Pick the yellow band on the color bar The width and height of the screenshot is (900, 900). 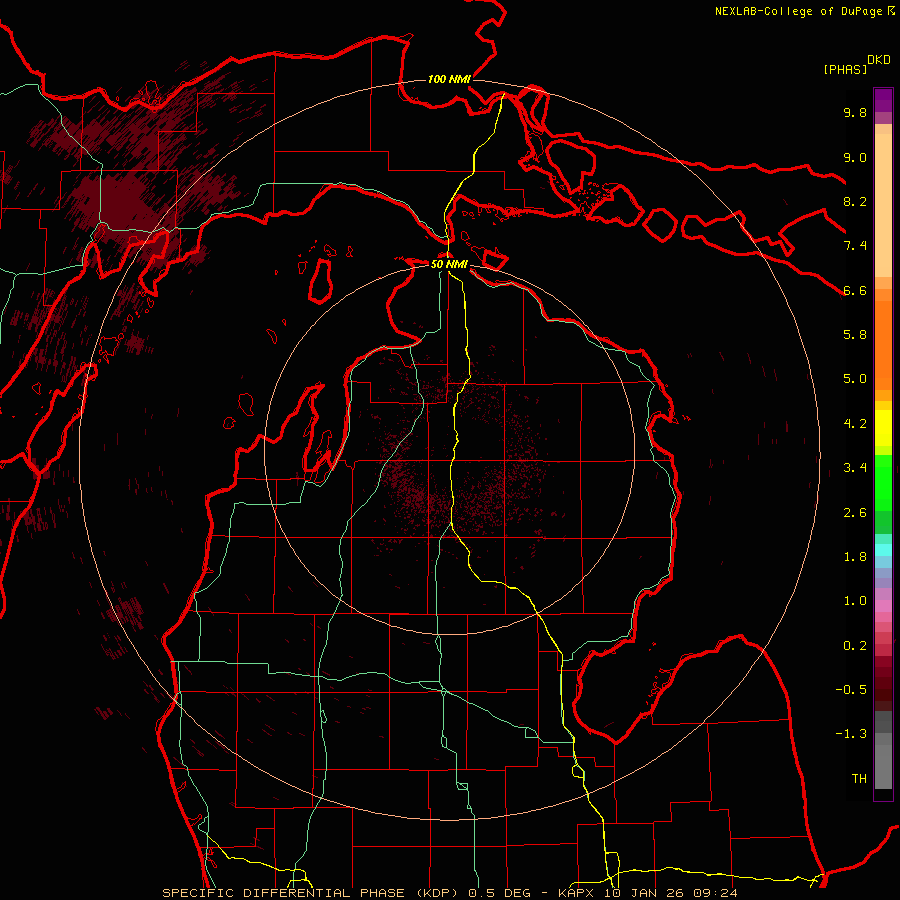(x=883, y=428)
